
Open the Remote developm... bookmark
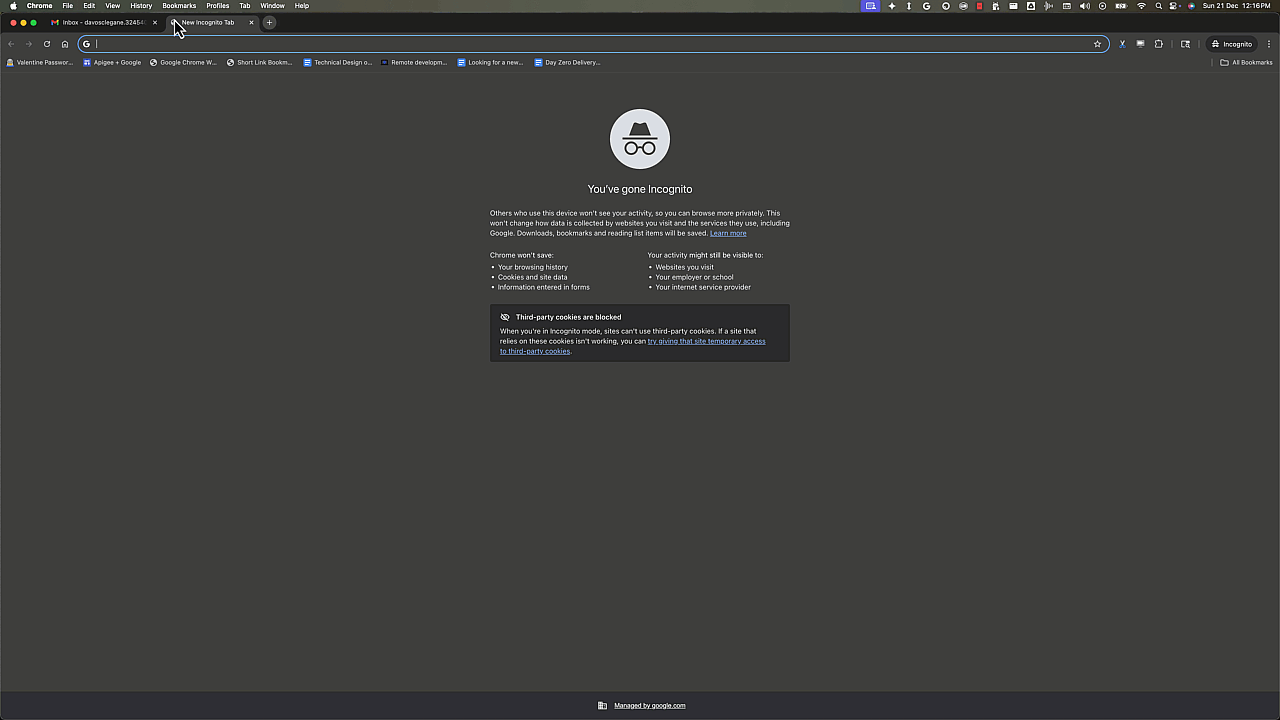coord(414,62)
